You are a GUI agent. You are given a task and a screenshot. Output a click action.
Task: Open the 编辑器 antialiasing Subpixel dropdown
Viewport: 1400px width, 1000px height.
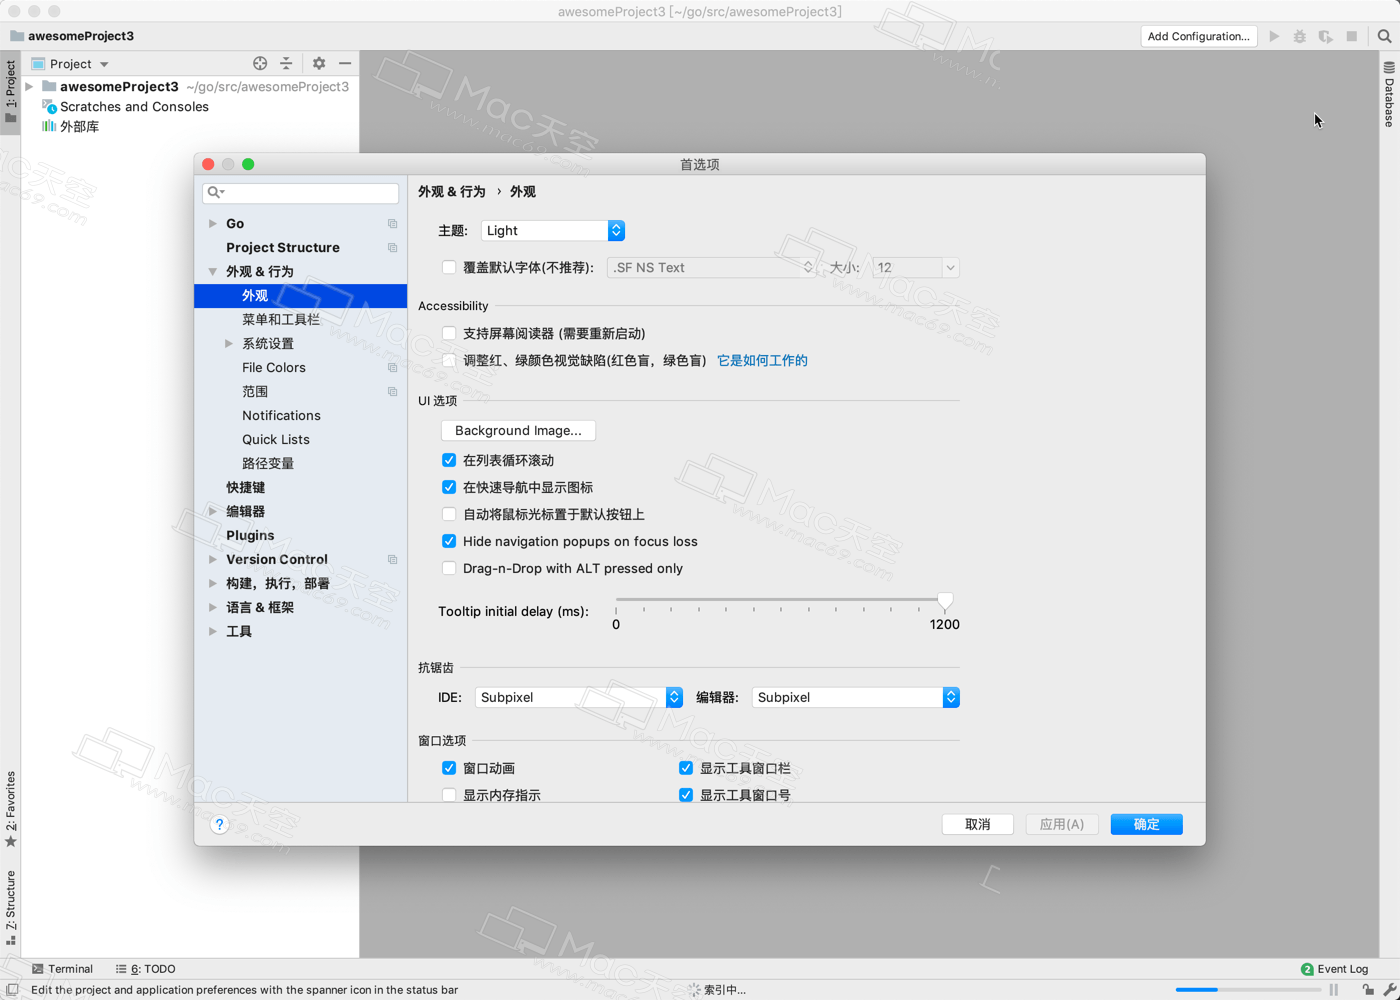coord(856,697)
